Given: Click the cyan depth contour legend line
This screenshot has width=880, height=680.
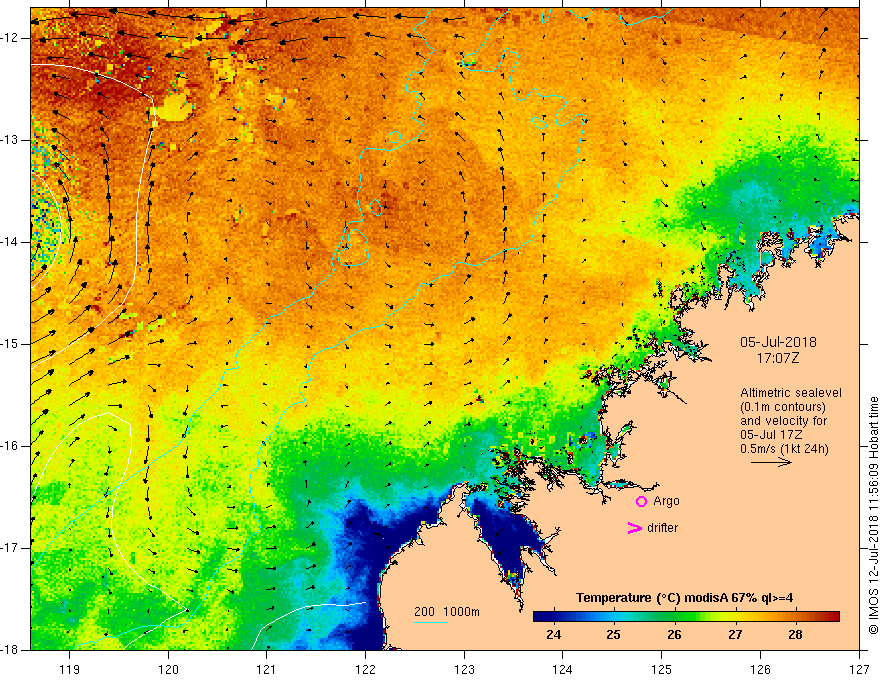Looking at the screenshot, I should coord(430,622).
